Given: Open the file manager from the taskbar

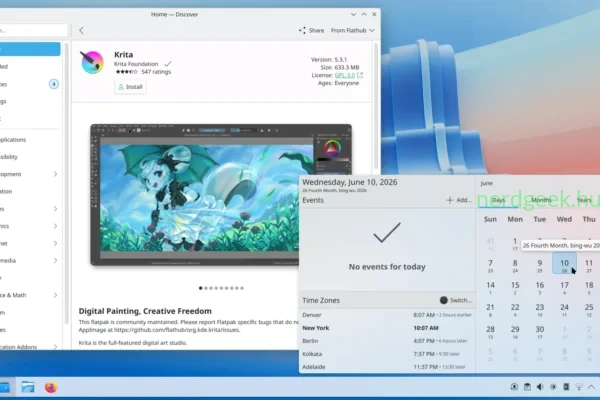Looking at the screenshot, I should click(x=28, y=387).
